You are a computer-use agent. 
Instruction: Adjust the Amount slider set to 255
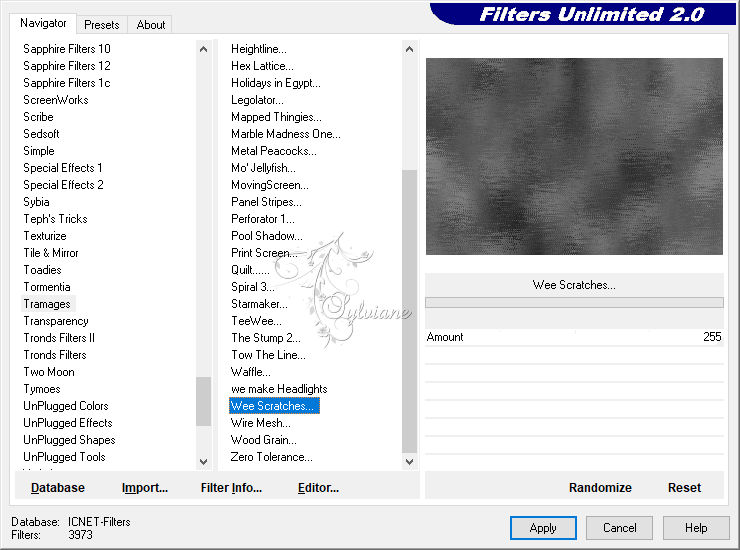pos(574,337)
